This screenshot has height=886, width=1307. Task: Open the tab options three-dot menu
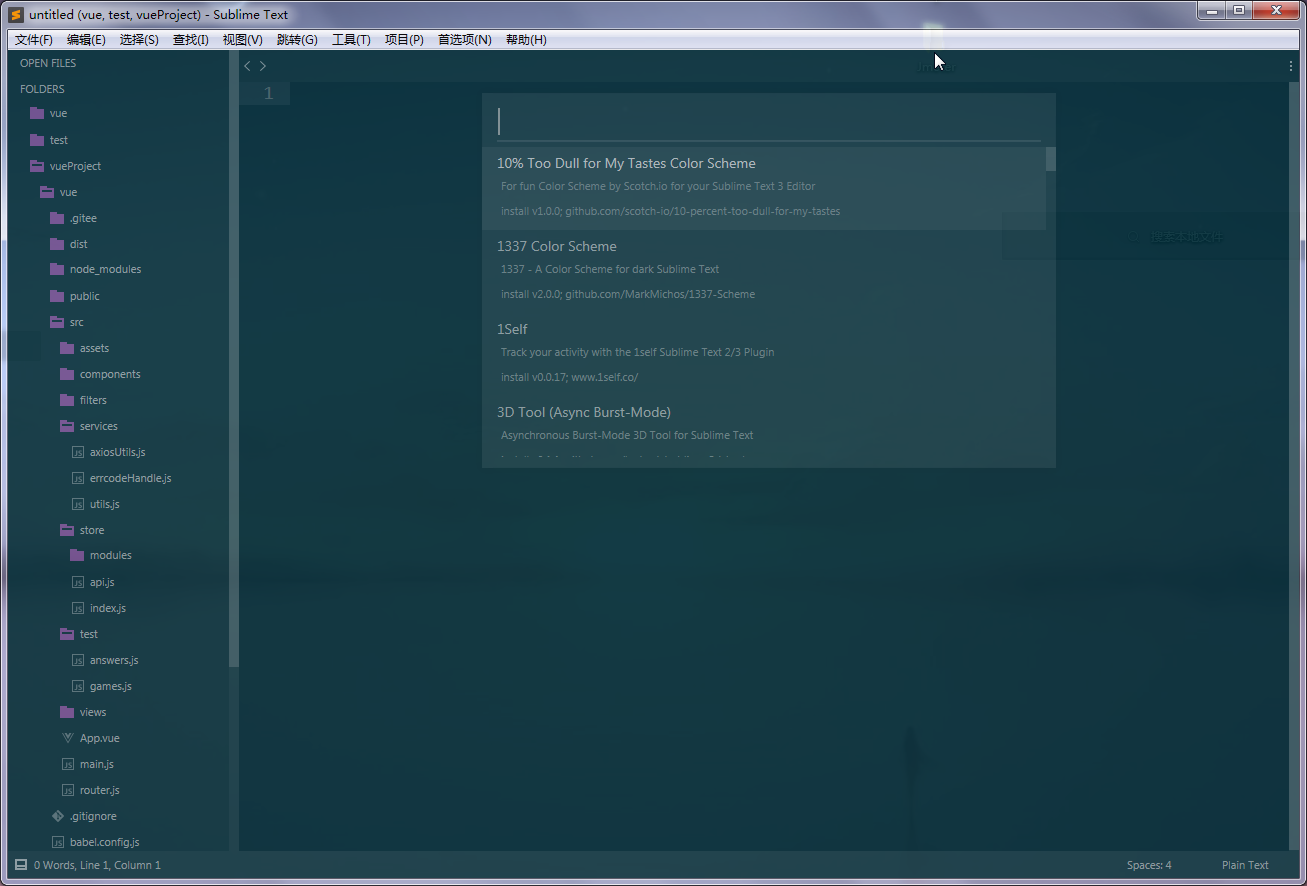tap(1291, 66)
